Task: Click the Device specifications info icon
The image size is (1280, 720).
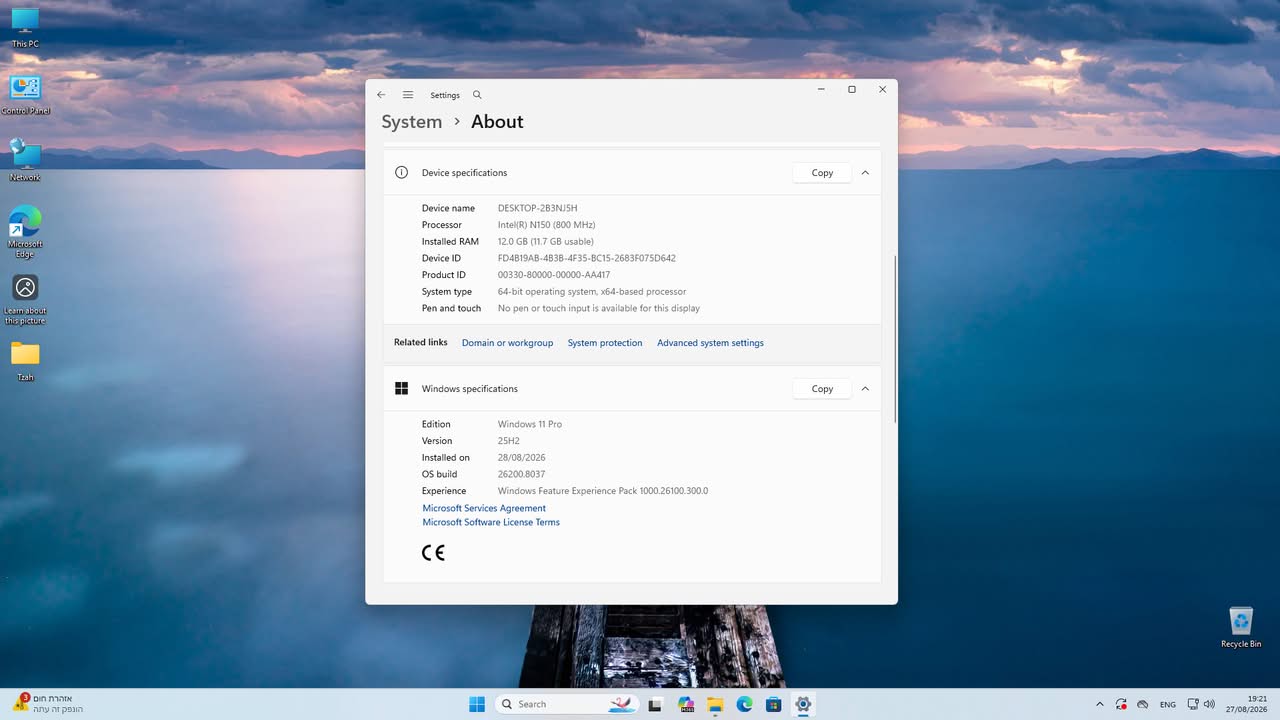Action: point(401,172)
